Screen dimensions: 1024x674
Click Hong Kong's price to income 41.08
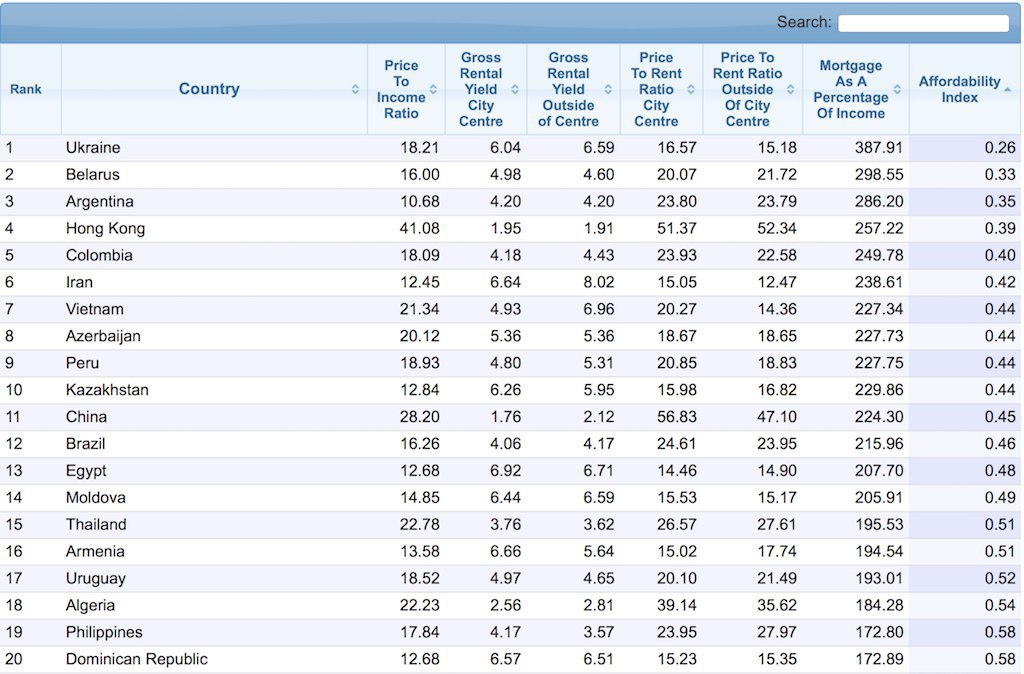419,229
